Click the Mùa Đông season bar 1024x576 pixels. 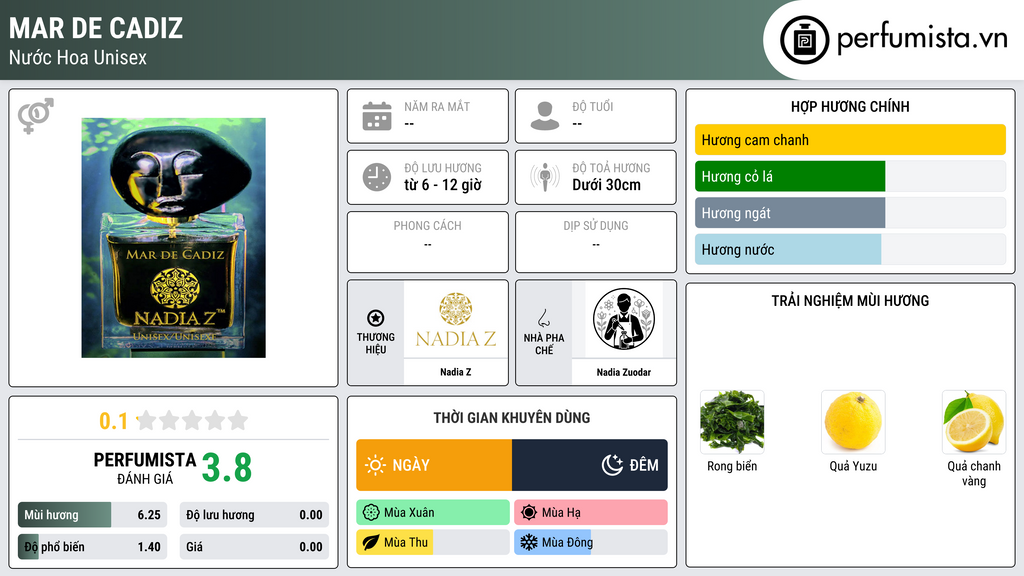pos(591,543)
